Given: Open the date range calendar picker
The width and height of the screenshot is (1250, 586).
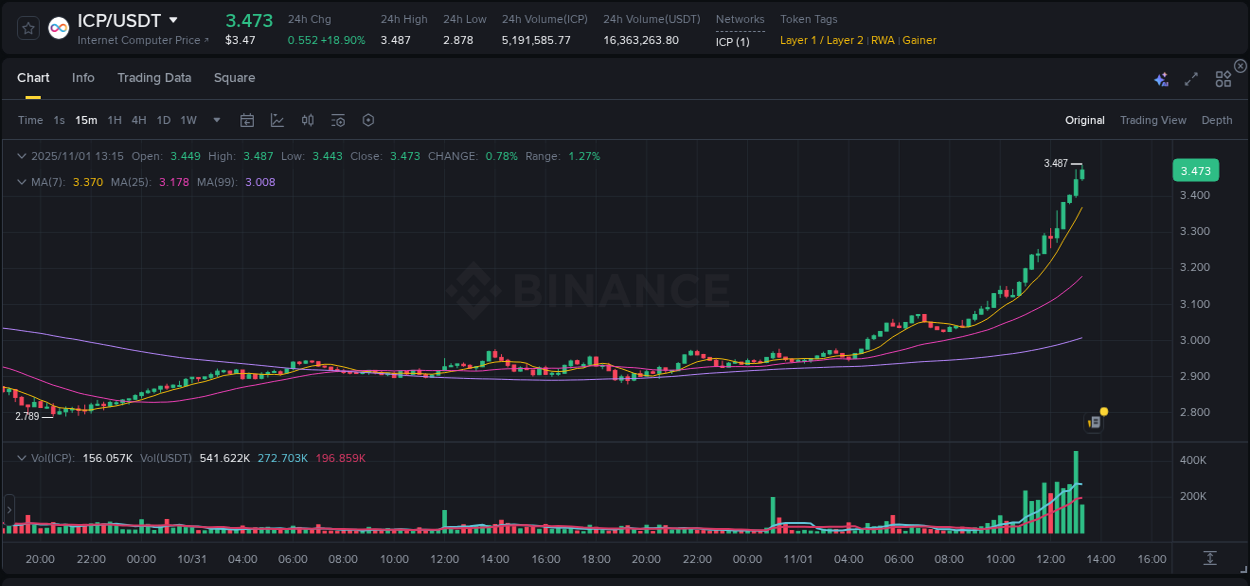Looking at the screenshot, I should tap(247, 120).
